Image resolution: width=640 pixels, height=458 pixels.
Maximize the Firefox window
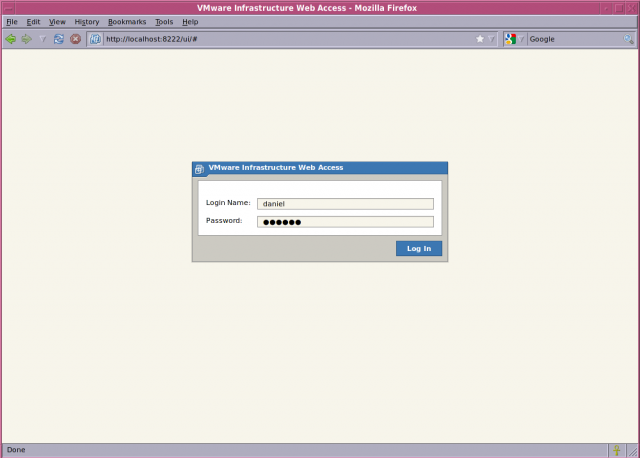click(619, 8)
